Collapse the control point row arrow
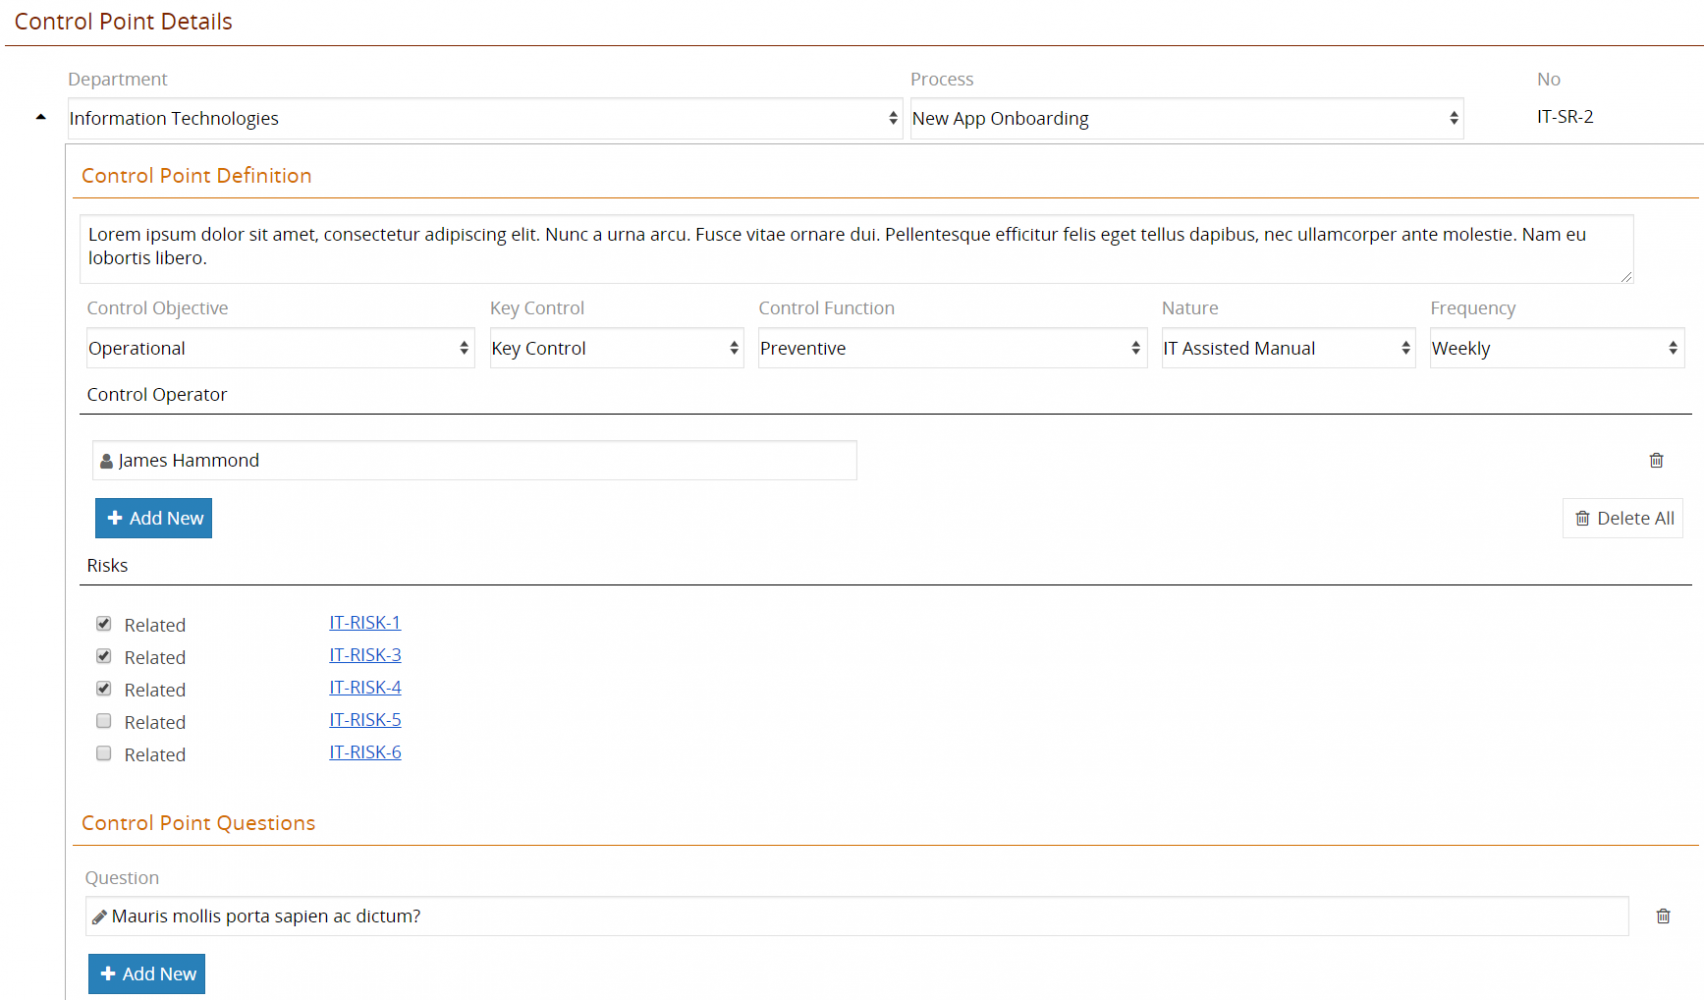 tap(41, 117)
